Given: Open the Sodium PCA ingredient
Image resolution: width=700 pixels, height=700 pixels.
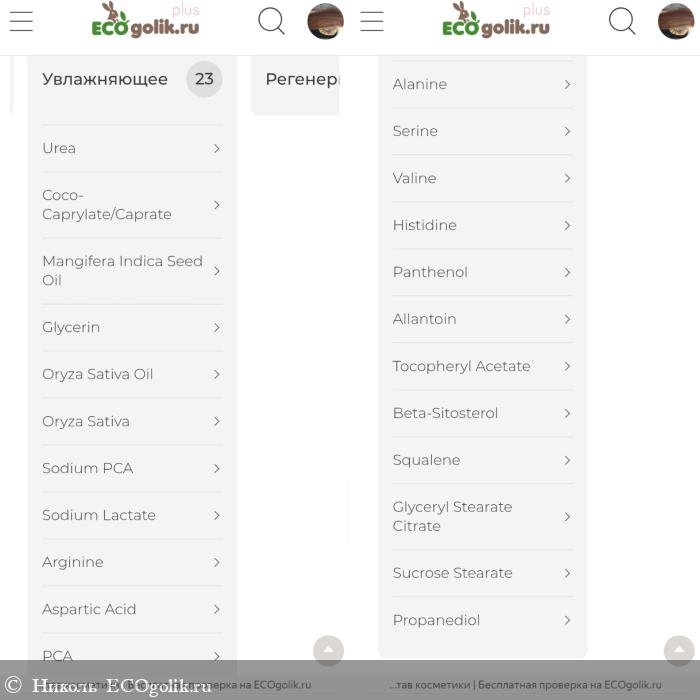Looking at the screenshot, I should coord(132,468).
